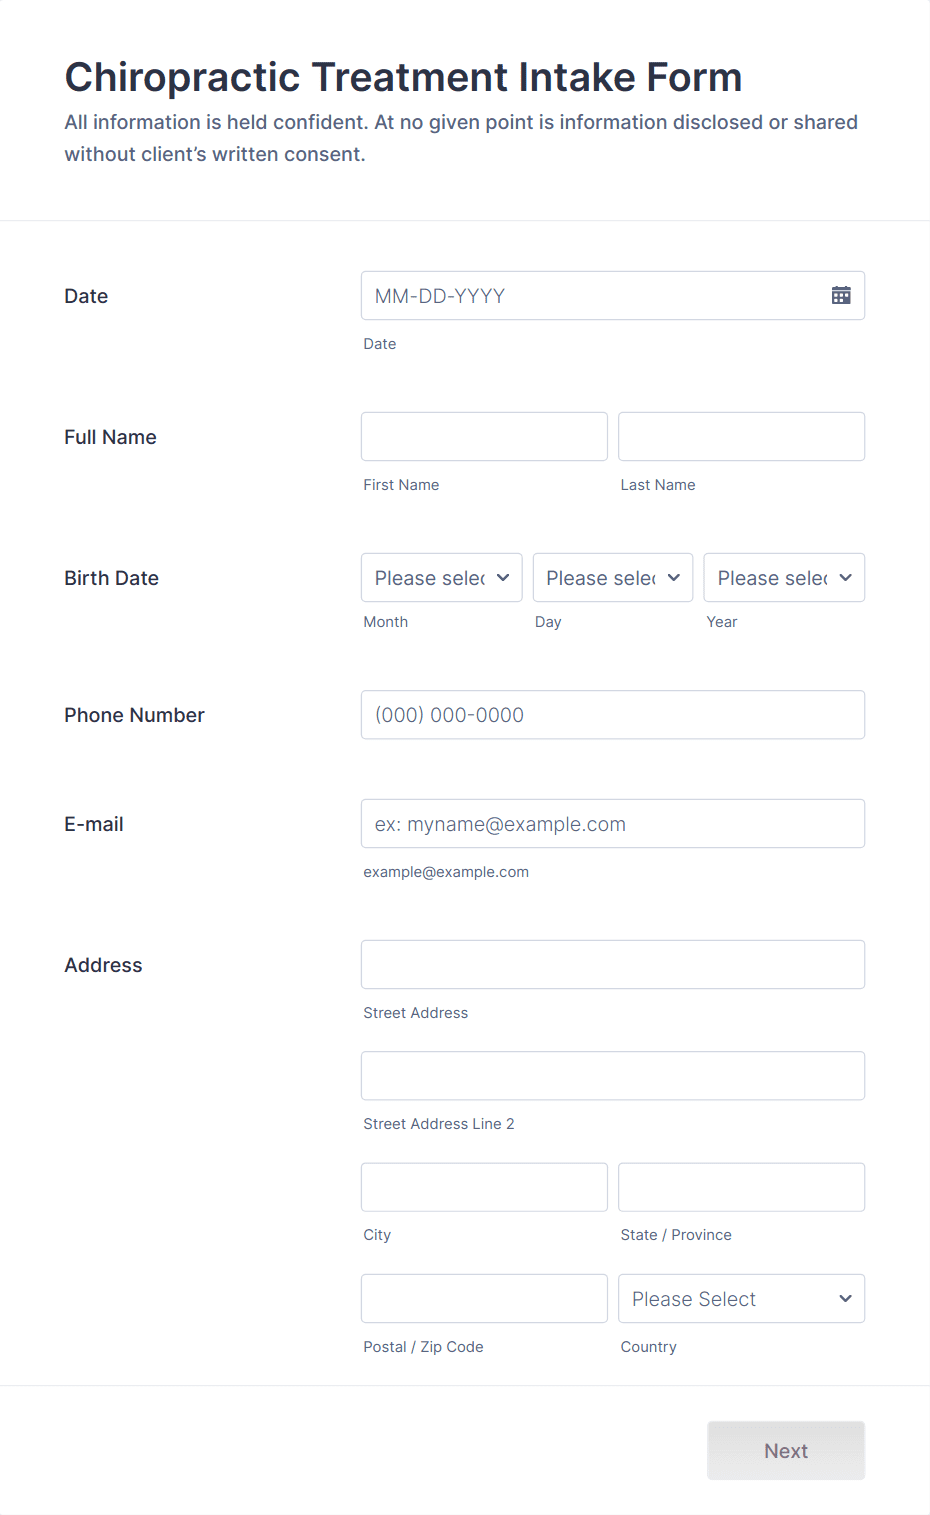This screenshot has width=930, height=1515.
Task: Click the Next button
Action: (x=785, y=1450)
